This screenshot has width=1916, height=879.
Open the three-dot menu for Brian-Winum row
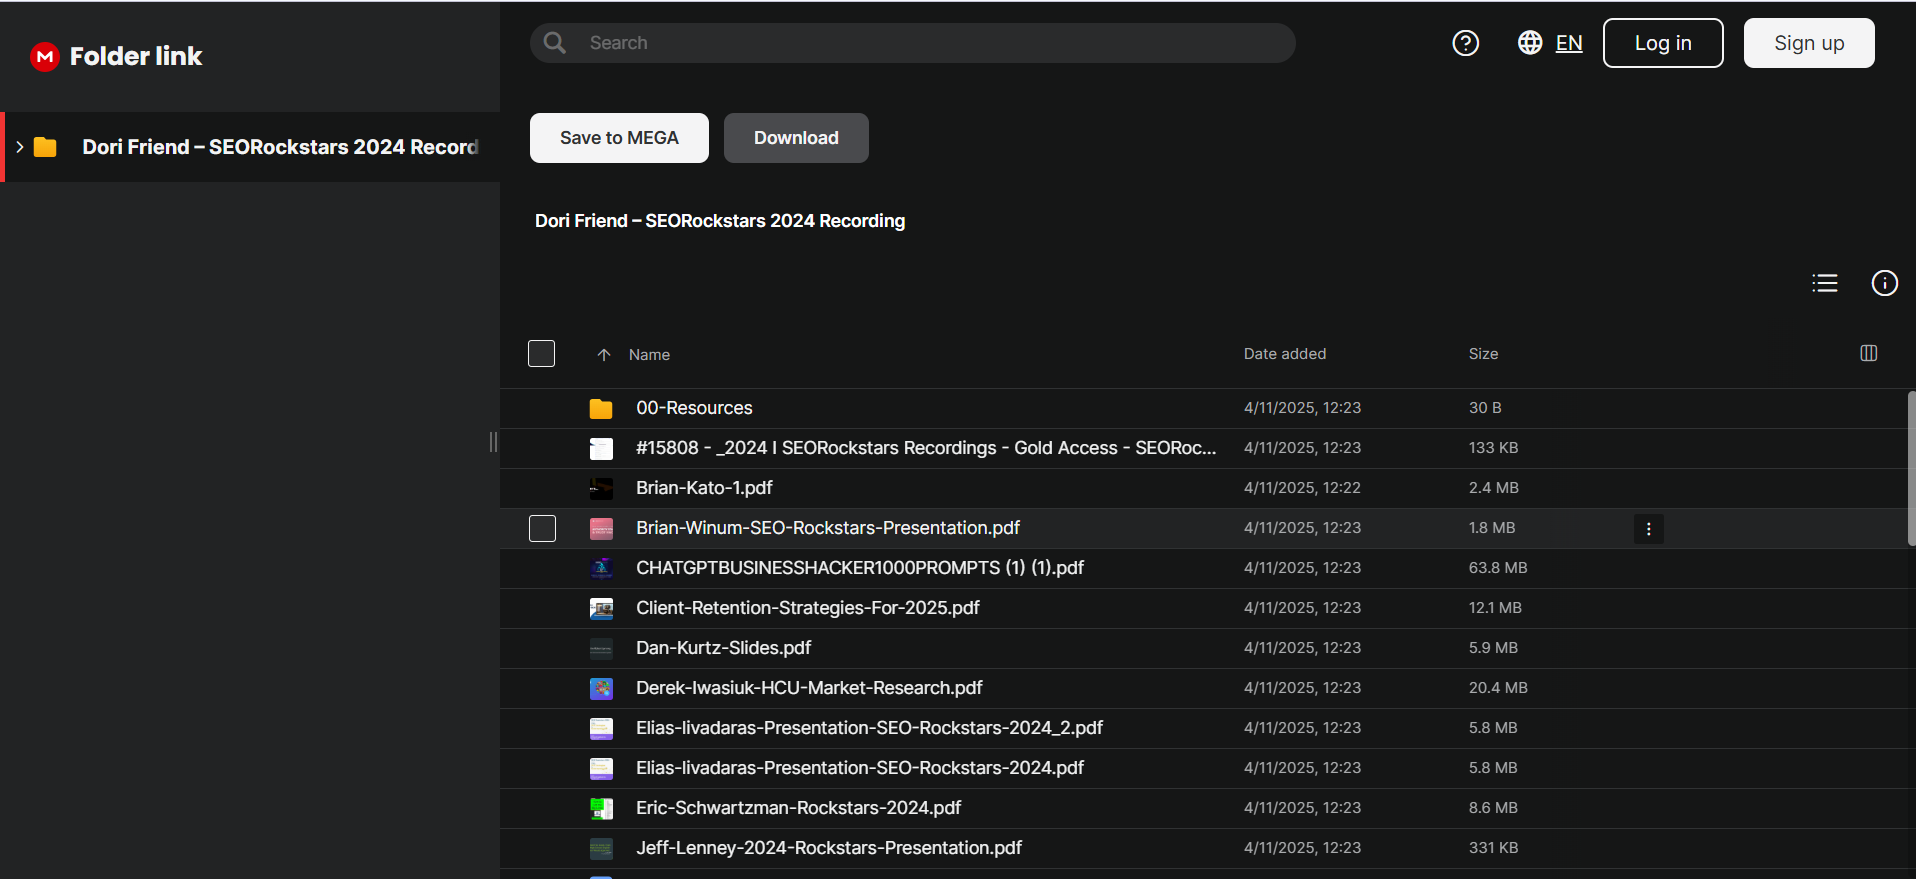pos(1649,529)
